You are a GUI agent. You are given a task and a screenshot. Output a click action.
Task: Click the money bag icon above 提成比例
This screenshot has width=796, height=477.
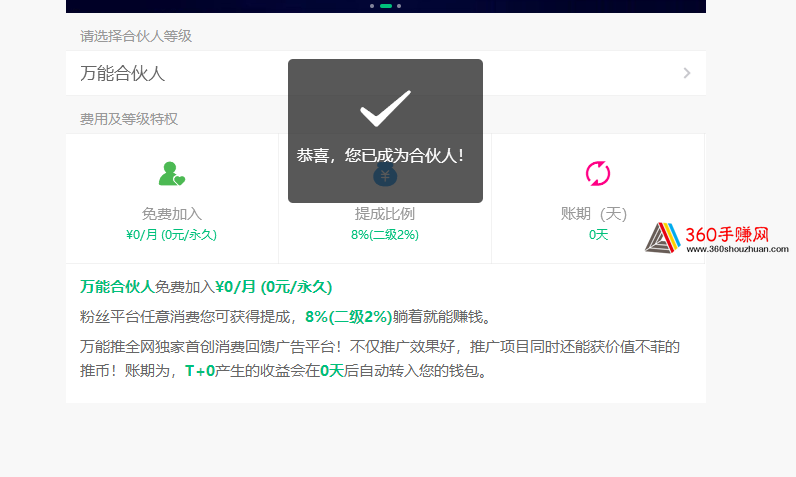[385, 175]
